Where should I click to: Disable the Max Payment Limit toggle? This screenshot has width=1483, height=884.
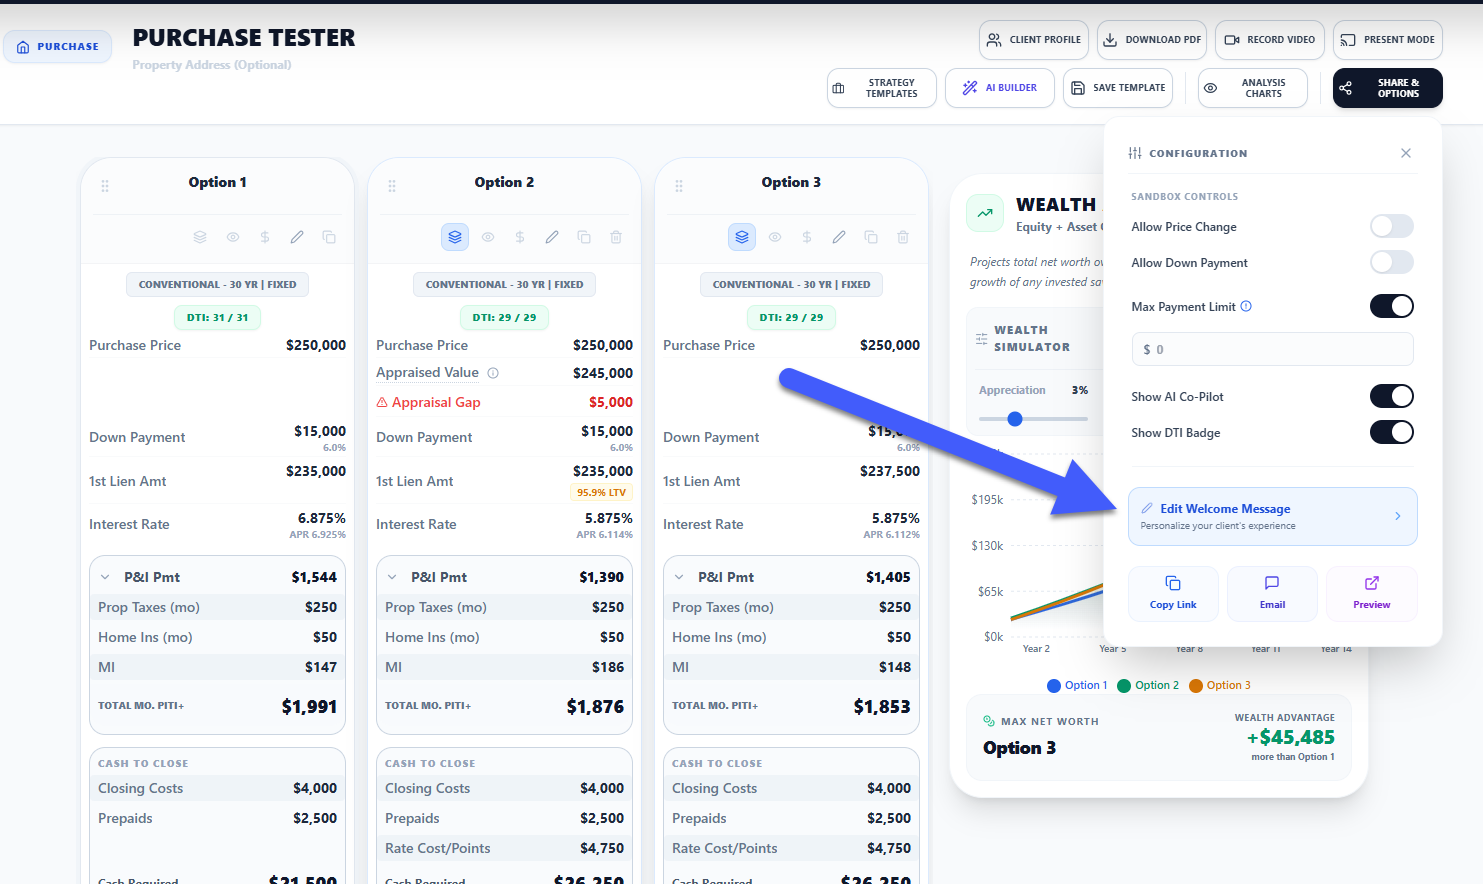(x=1392, y=306)
